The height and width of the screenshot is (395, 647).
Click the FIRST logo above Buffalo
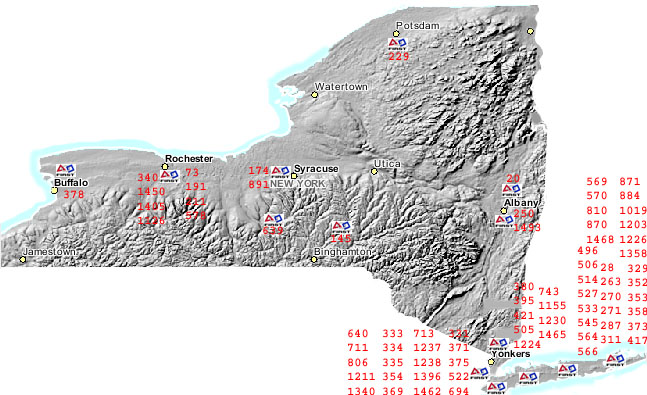[66, 170]
